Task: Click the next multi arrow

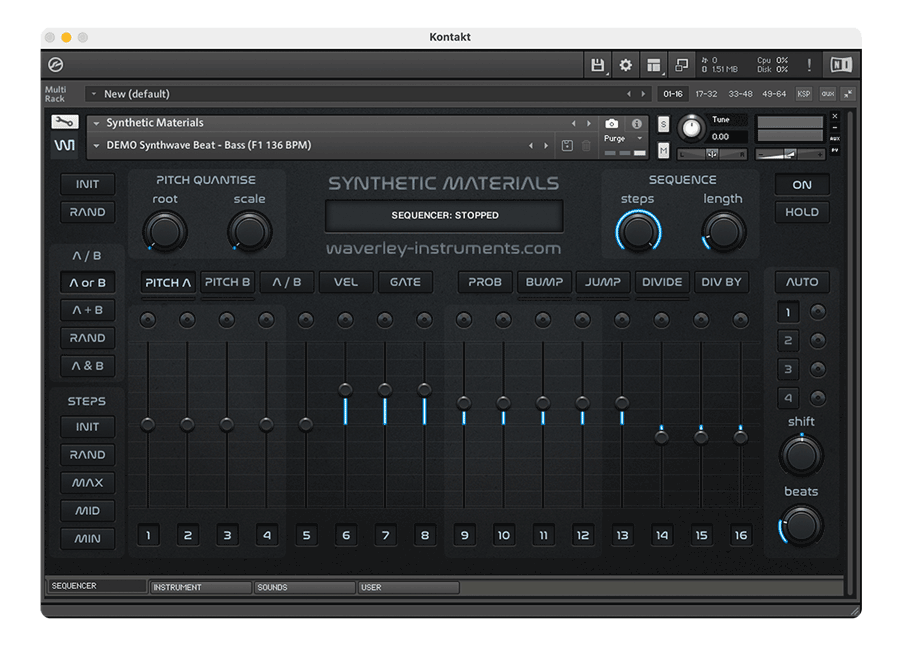Action: point(643,94)
